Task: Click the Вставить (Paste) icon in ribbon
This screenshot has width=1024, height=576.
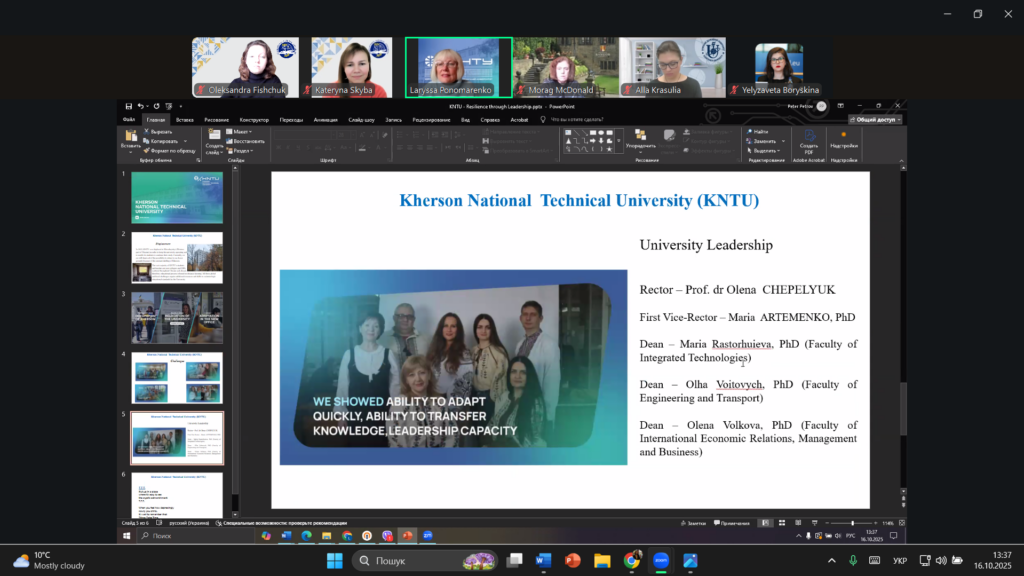Action: [130, 137]
